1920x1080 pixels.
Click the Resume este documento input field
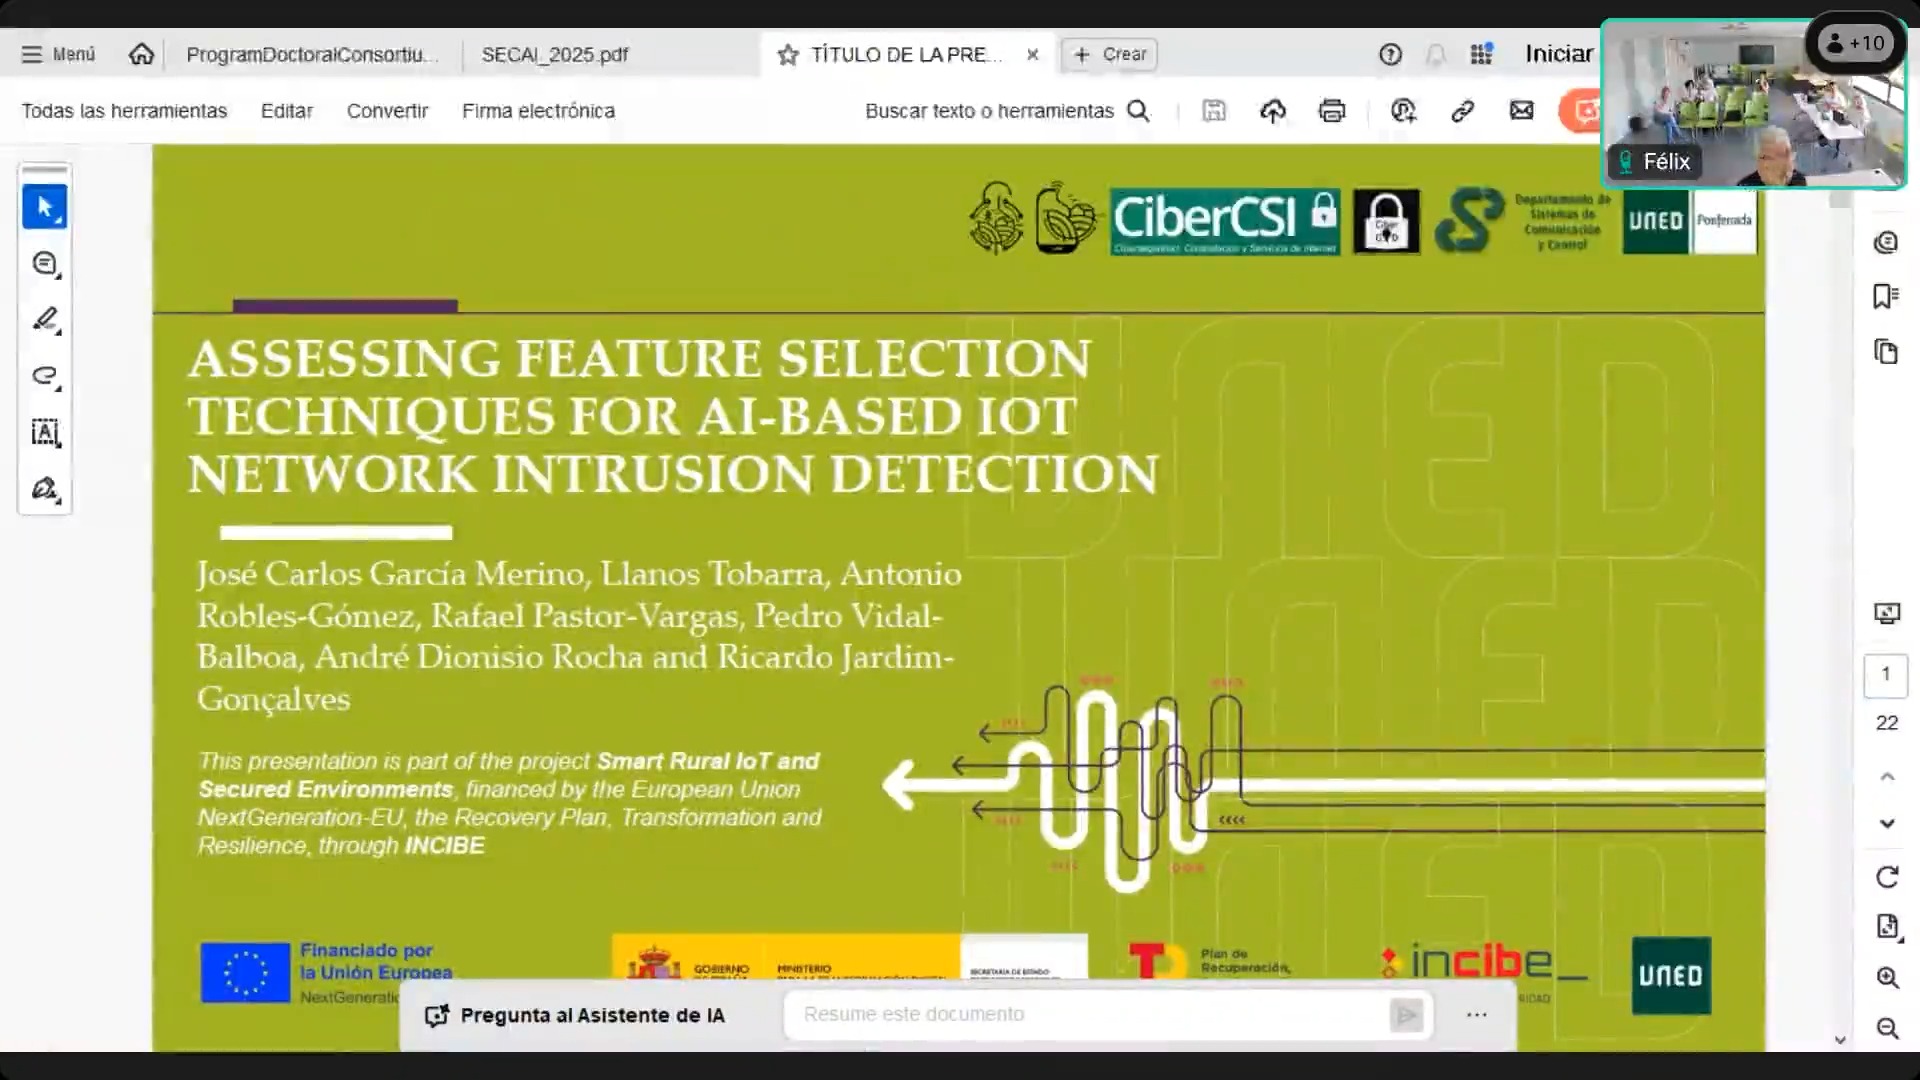click(x=1087, y=1014)
